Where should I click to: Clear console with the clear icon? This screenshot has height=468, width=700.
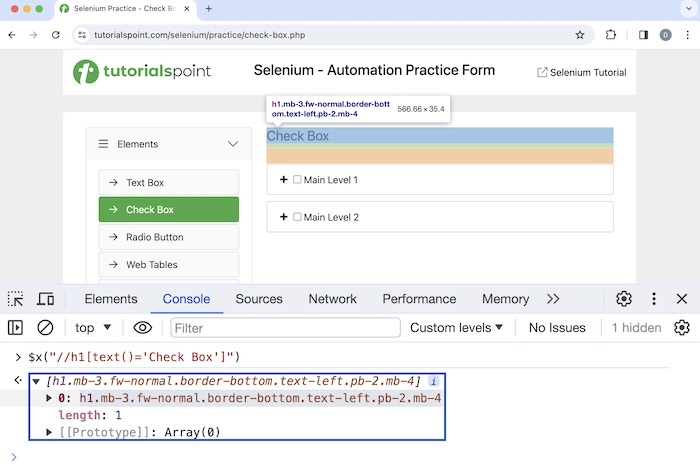click(45, 327)
